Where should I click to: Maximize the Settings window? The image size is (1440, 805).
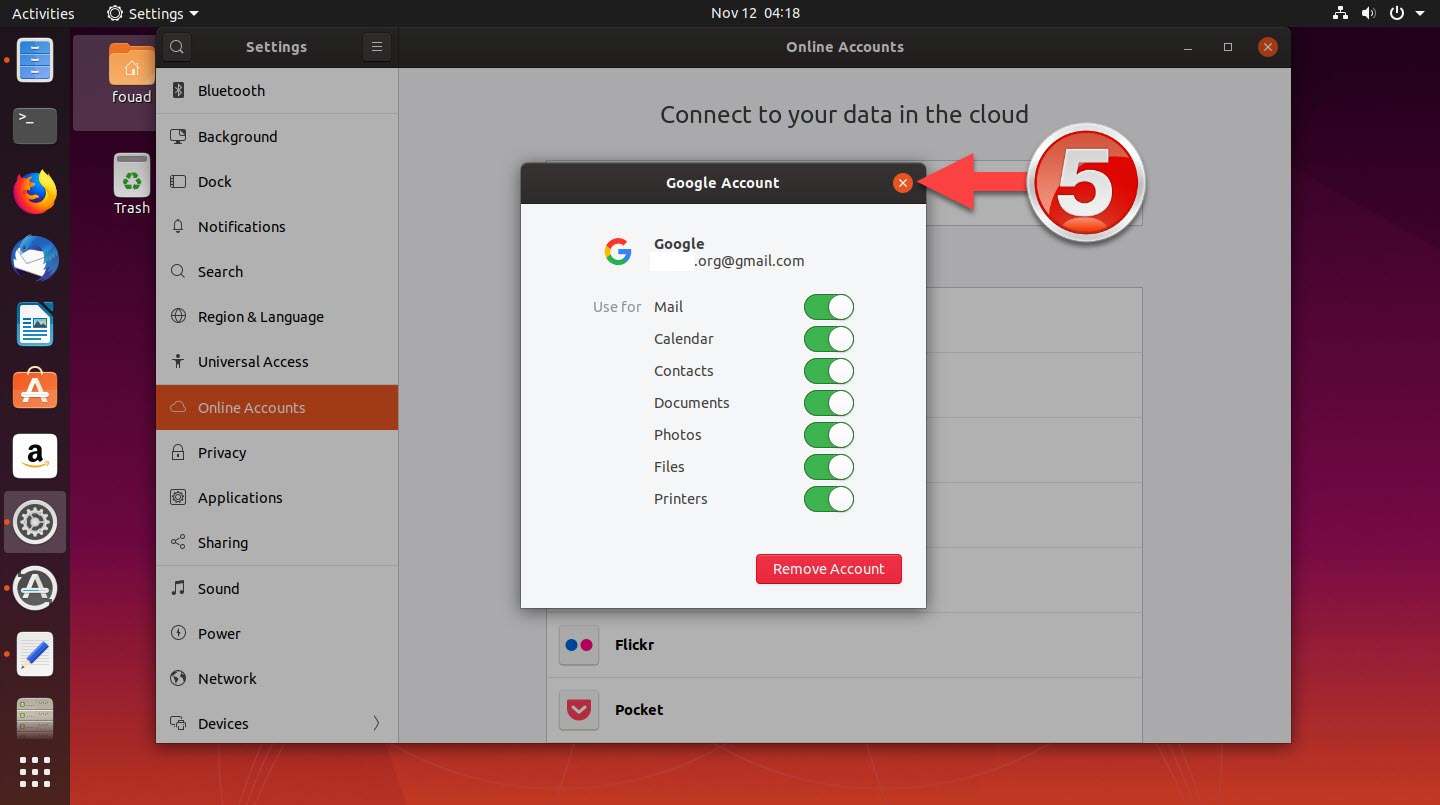coord(1228,47)
